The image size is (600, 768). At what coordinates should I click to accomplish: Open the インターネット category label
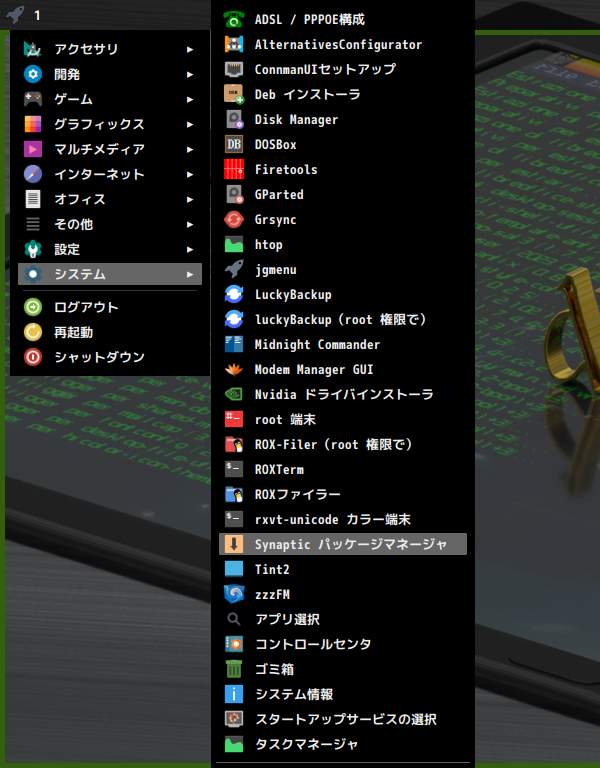coord(99,174)
